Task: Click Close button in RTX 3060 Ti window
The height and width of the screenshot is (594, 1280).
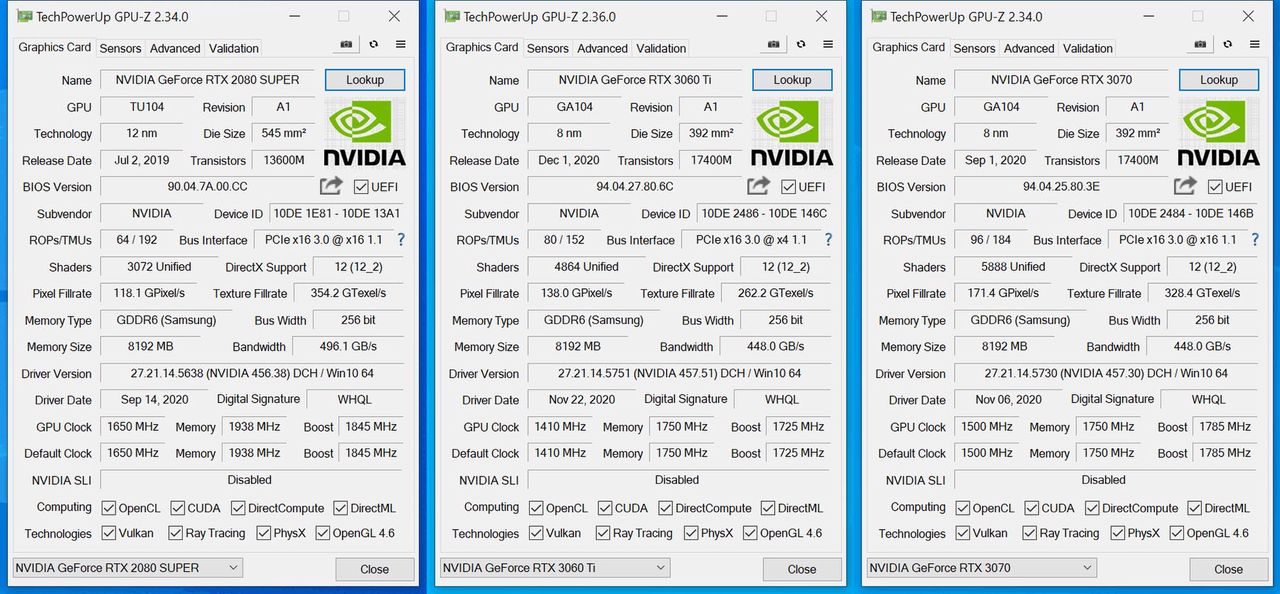Action: click(802, 569)
